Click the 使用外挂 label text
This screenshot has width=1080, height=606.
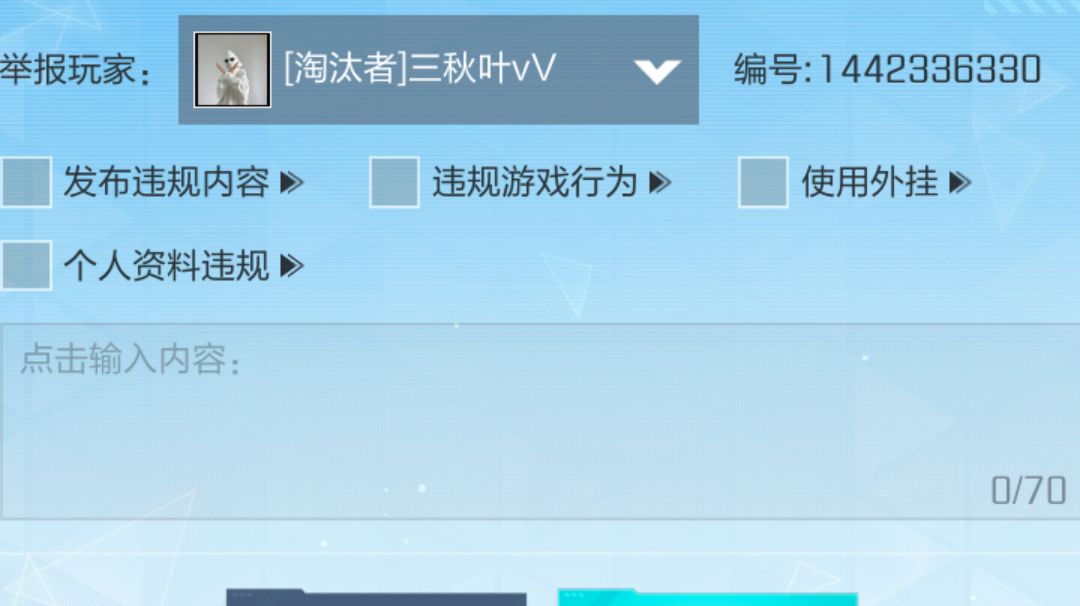[869, 182]
